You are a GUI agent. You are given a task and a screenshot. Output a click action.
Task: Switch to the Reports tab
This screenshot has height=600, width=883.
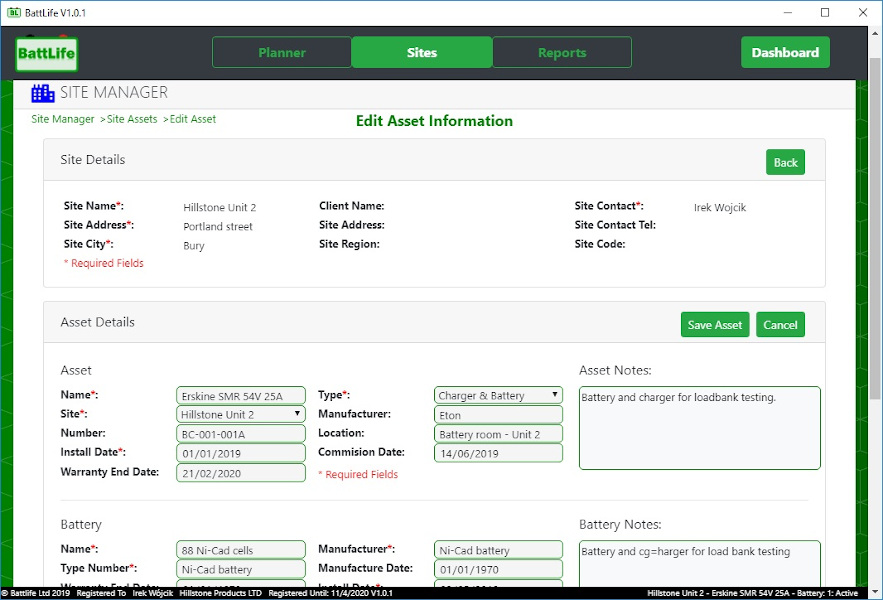562,52
